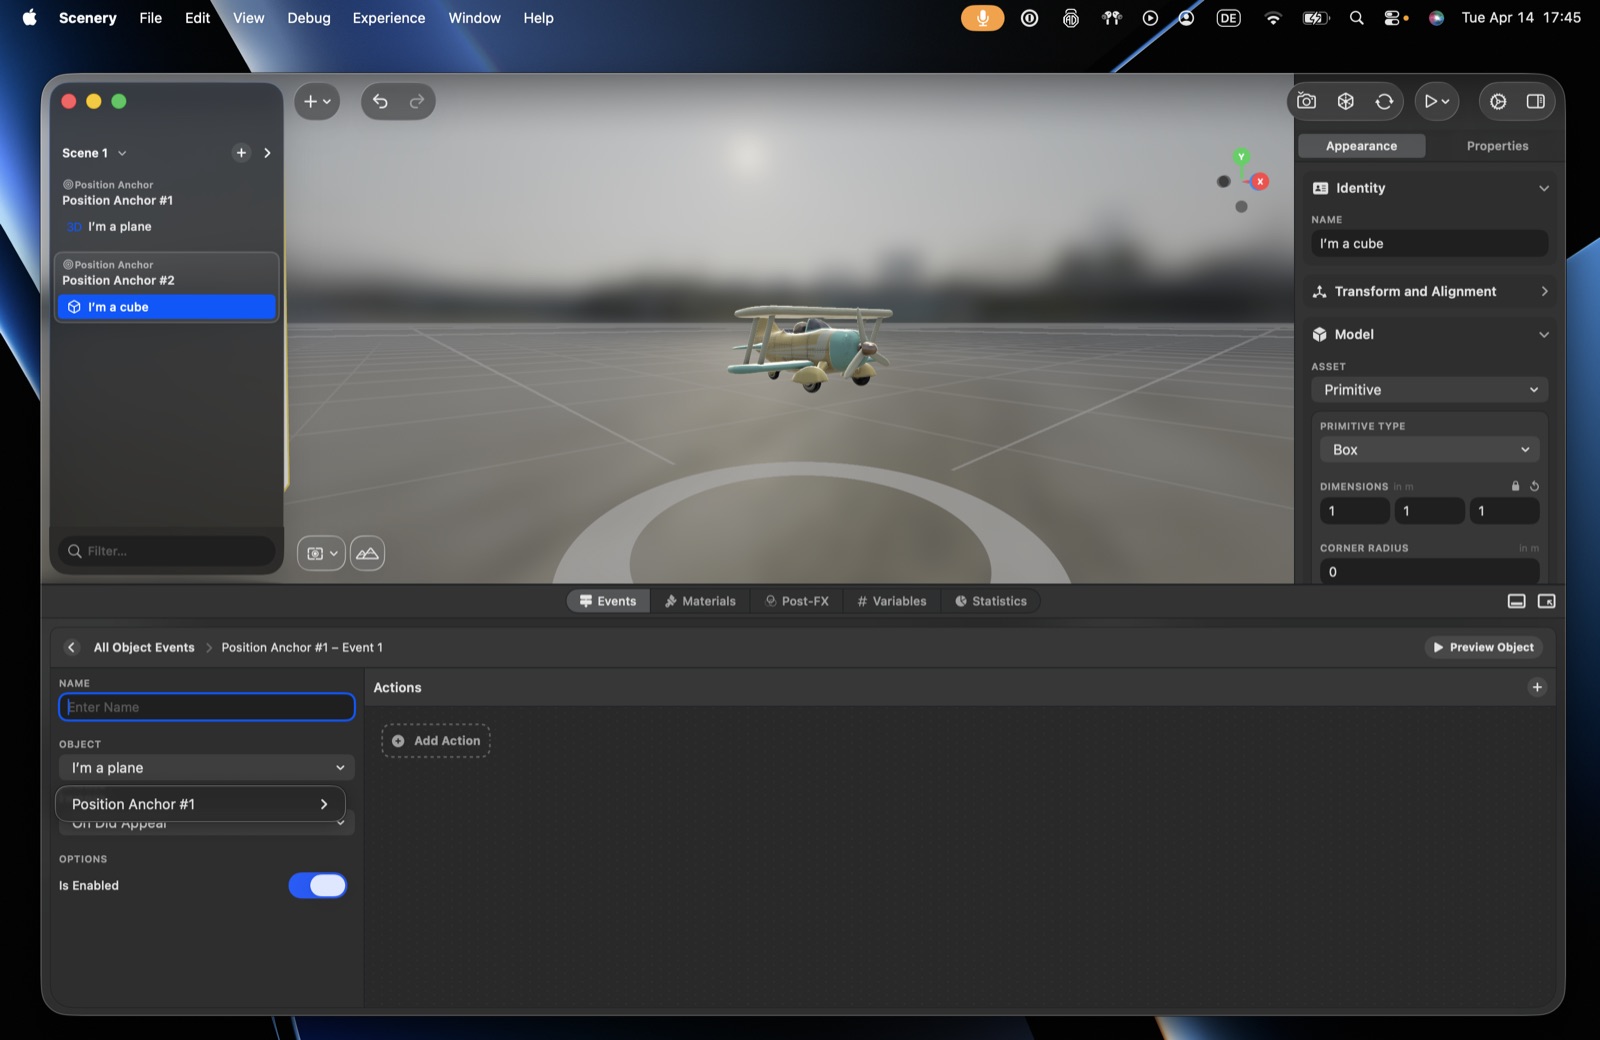Open the Experience menu
This screenshot has height=1040, width=1600.
pyautogui.click(x=389, y=18)
